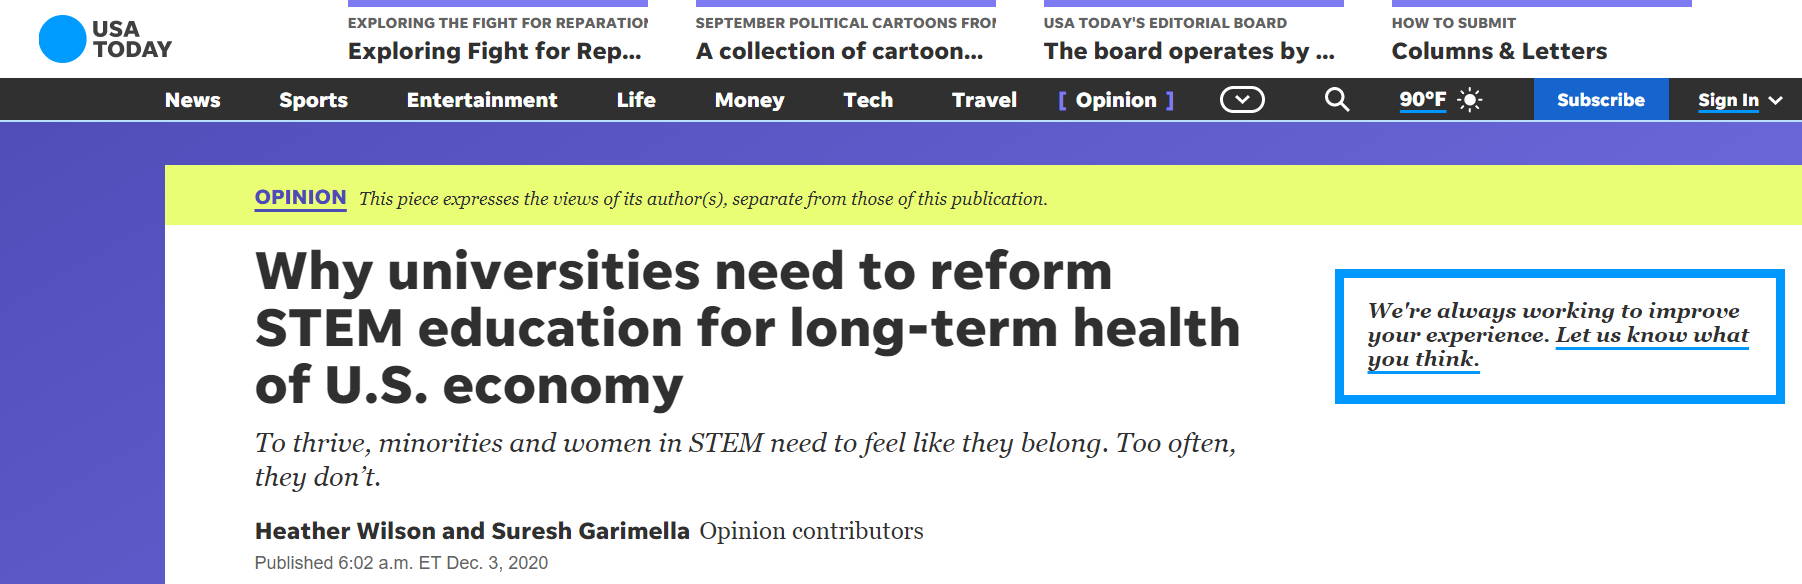This screenshot has width=1802, height=584.
Task: Select the Life menu item
Action: [x=636, y=100]
